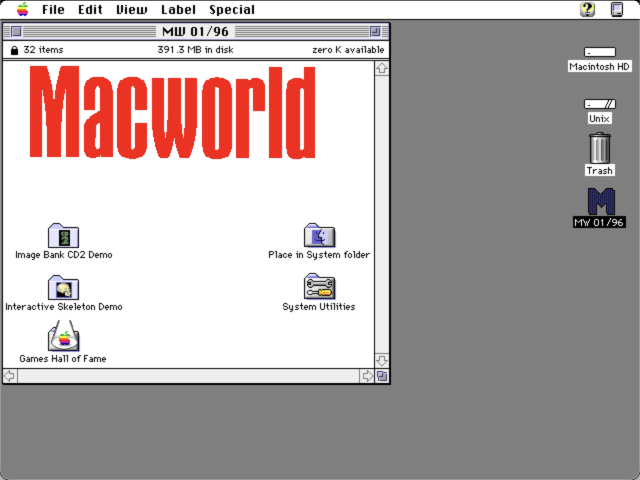The width and height of the screenshot is (640, 480).
Task: Open the File menu
Action: (x=53, y=9)
